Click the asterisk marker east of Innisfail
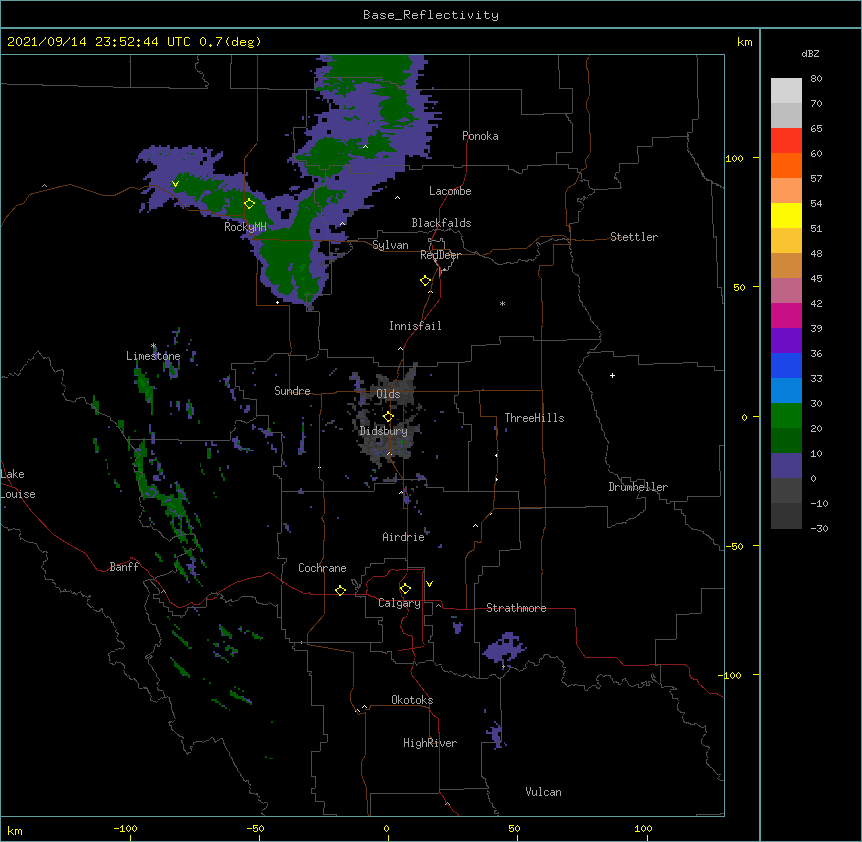The image size is (862, 842). click(x=502, y=304)
